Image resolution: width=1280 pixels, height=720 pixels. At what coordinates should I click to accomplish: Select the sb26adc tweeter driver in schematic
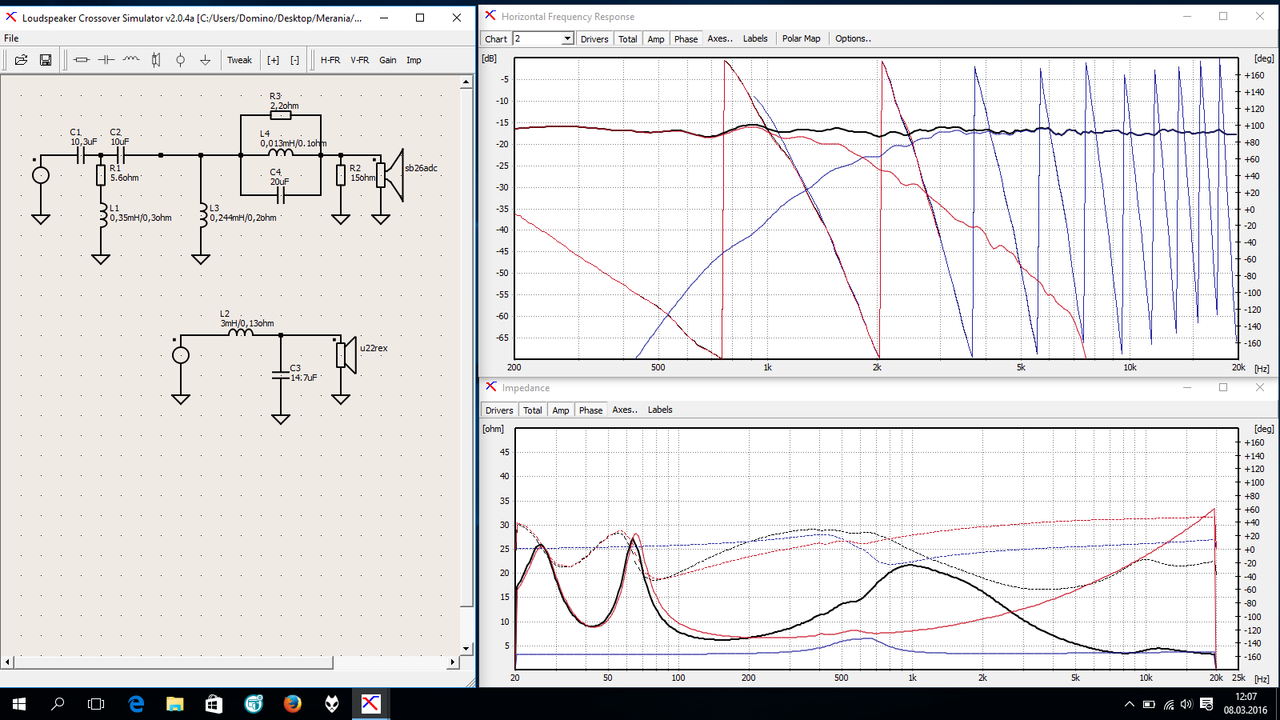(388, 175)
